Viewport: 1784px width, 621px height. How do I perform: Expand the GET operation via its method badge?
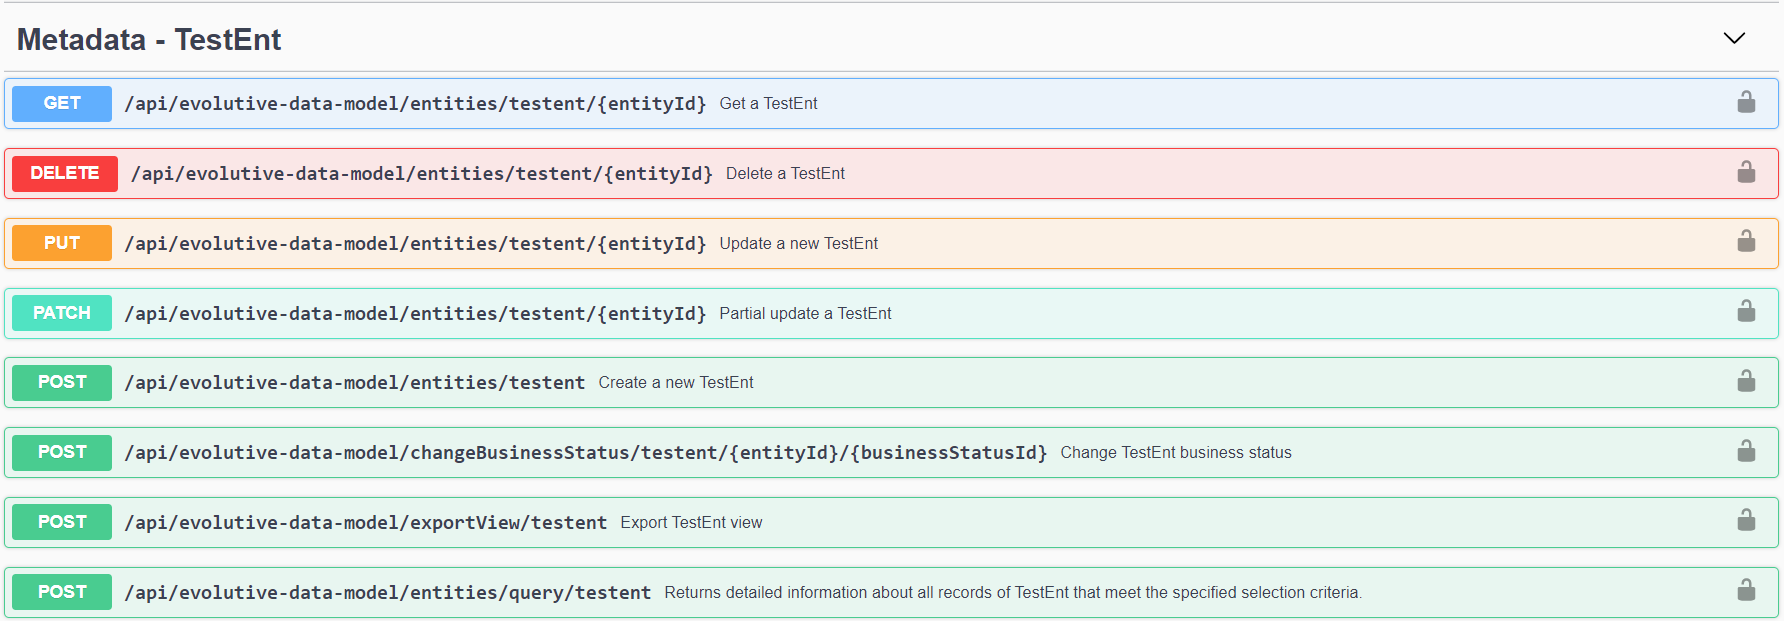(62, 103)
